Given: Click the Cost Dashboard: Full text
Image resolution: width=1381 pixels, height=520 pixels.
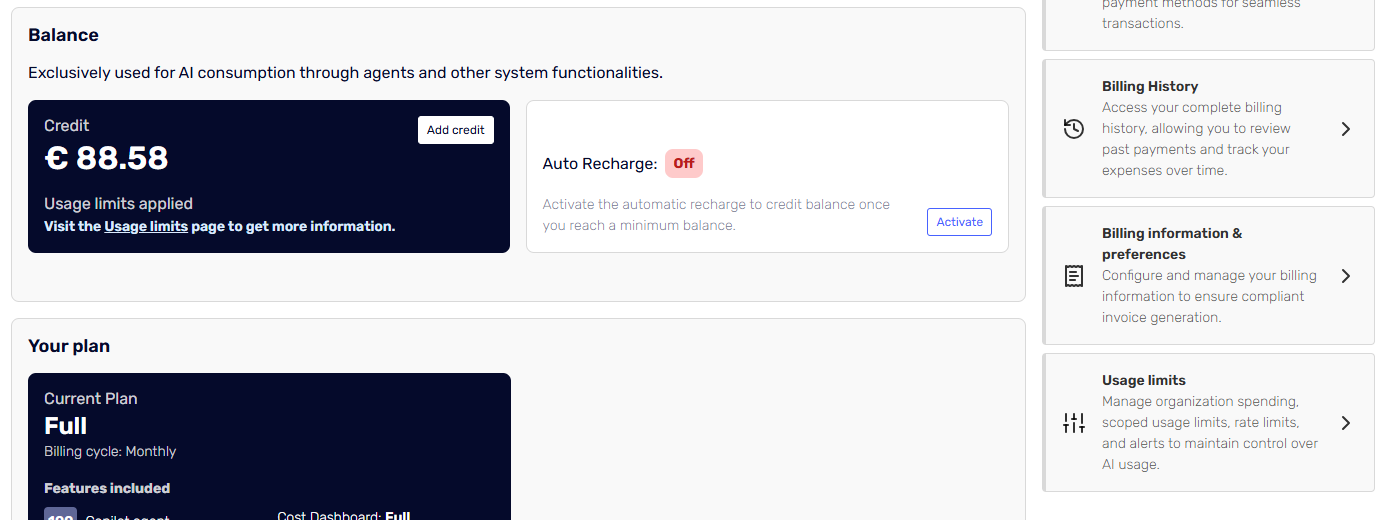Looking at the screenshot, I should pyautogui.click(x=344, y=515).
